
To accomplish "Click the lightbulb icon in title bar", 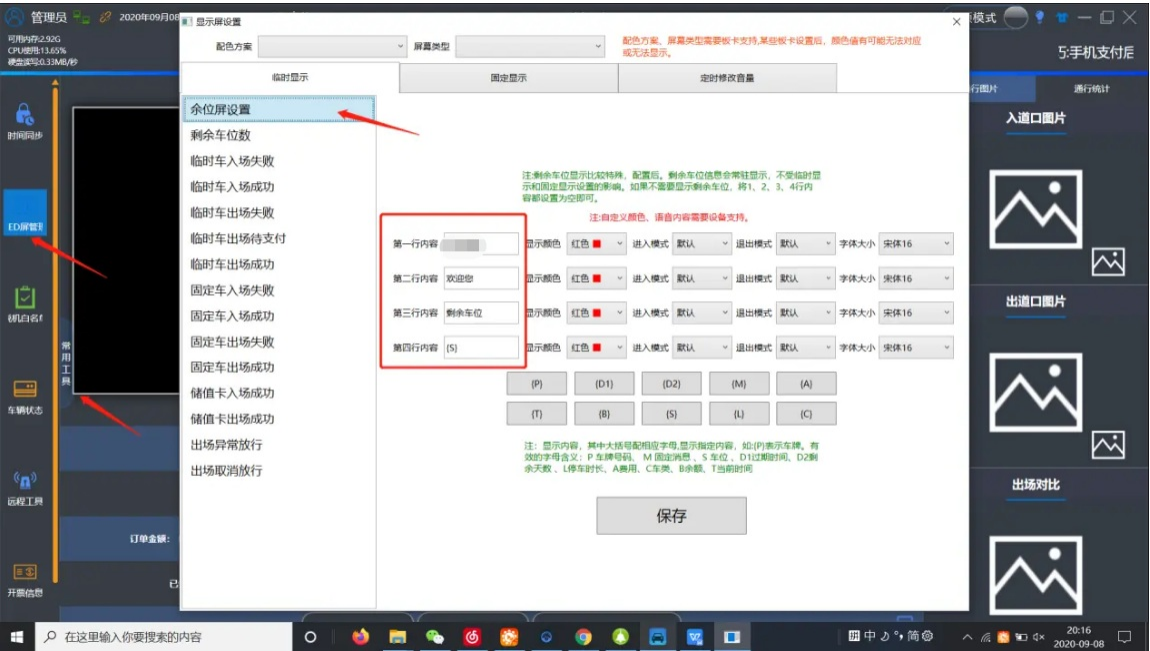I will (x=1039, y=17).
